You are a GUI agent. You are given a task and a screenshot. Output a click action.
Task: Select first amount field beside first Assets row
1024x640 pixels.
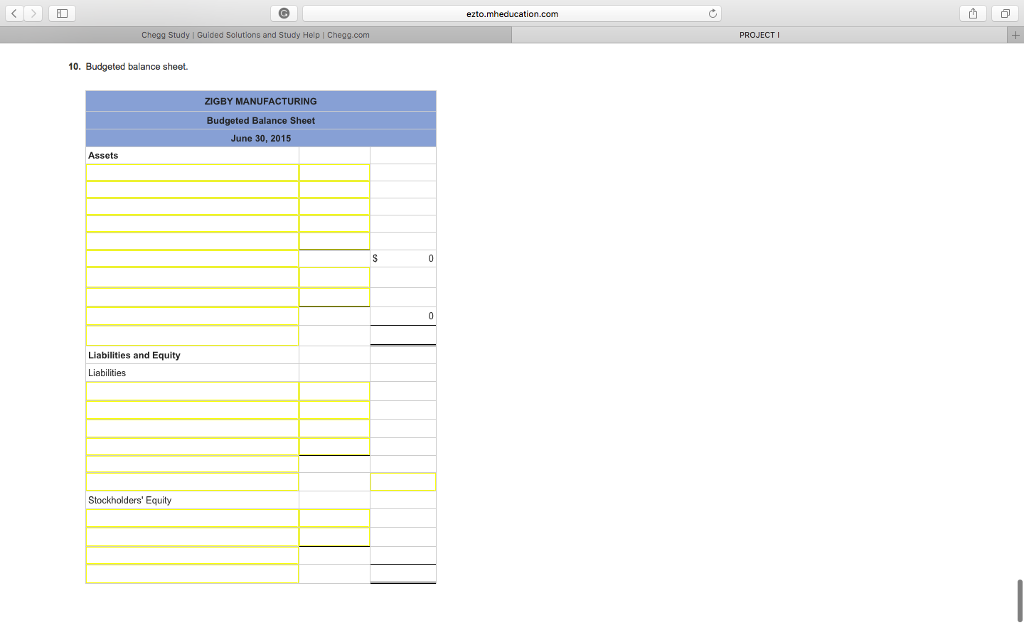(x=334, y=172)
